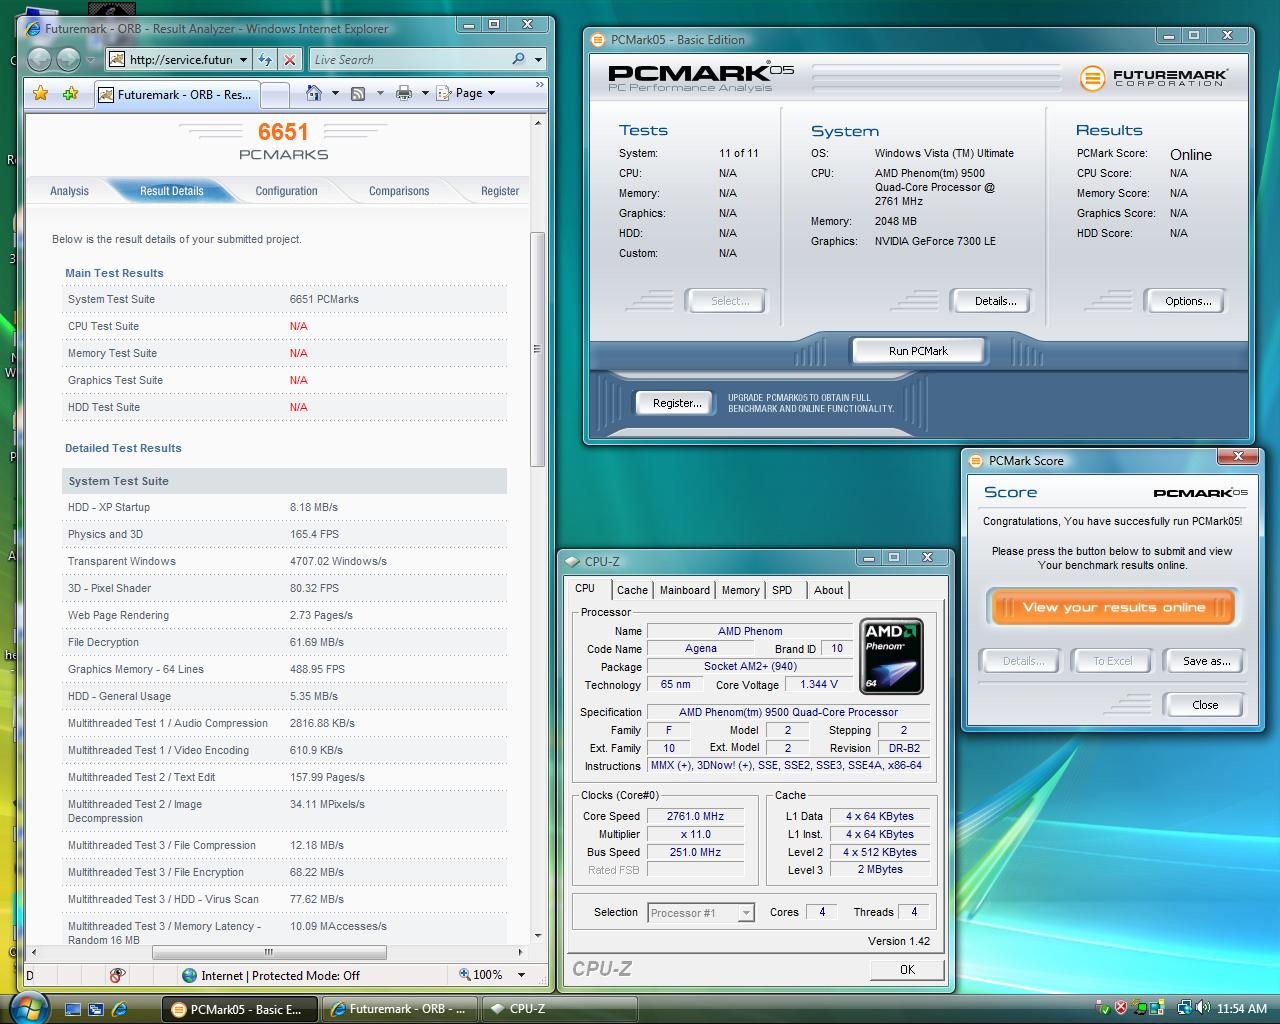Viewport: 1280px width, 1024px height.
Task: Click the taskbar clock 11:54 AM
Action: tap(1242, 1009)
